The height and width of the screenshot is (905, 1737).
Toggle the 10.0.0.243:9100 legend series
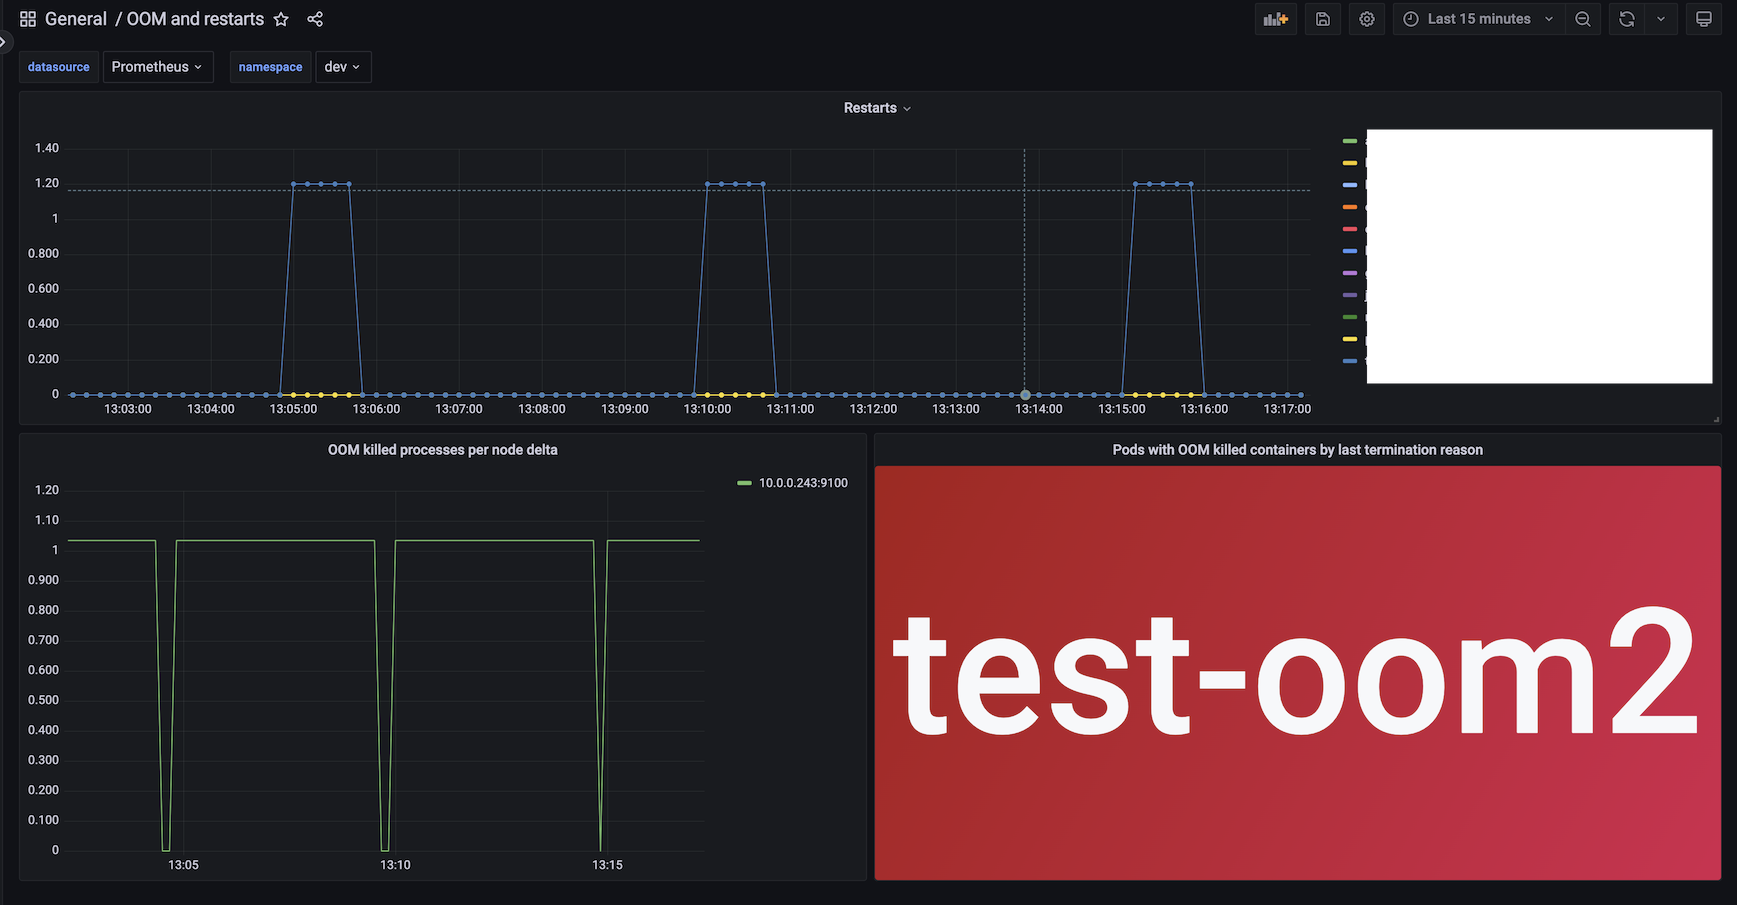point(803,483)
